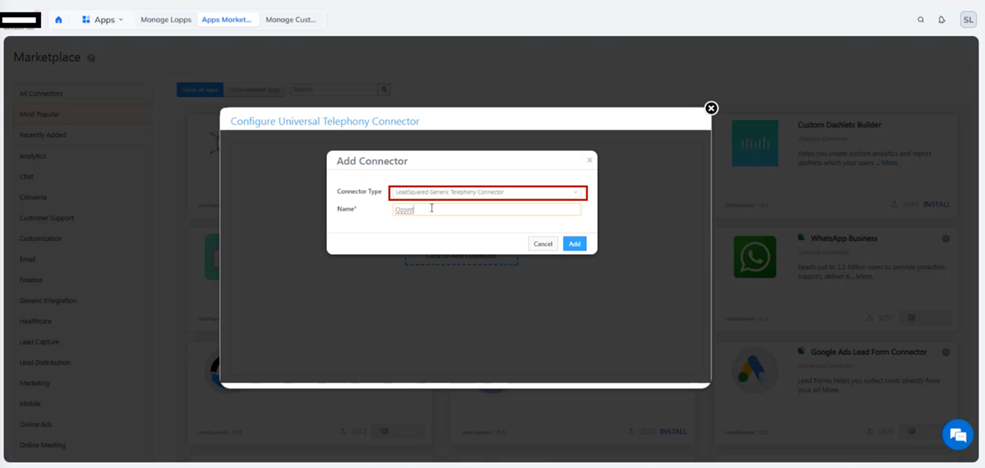Image resolution: width=985 pixels, height=468 pixels.
Task: Click the Marketplace help icon
Action: pos(91,58)
